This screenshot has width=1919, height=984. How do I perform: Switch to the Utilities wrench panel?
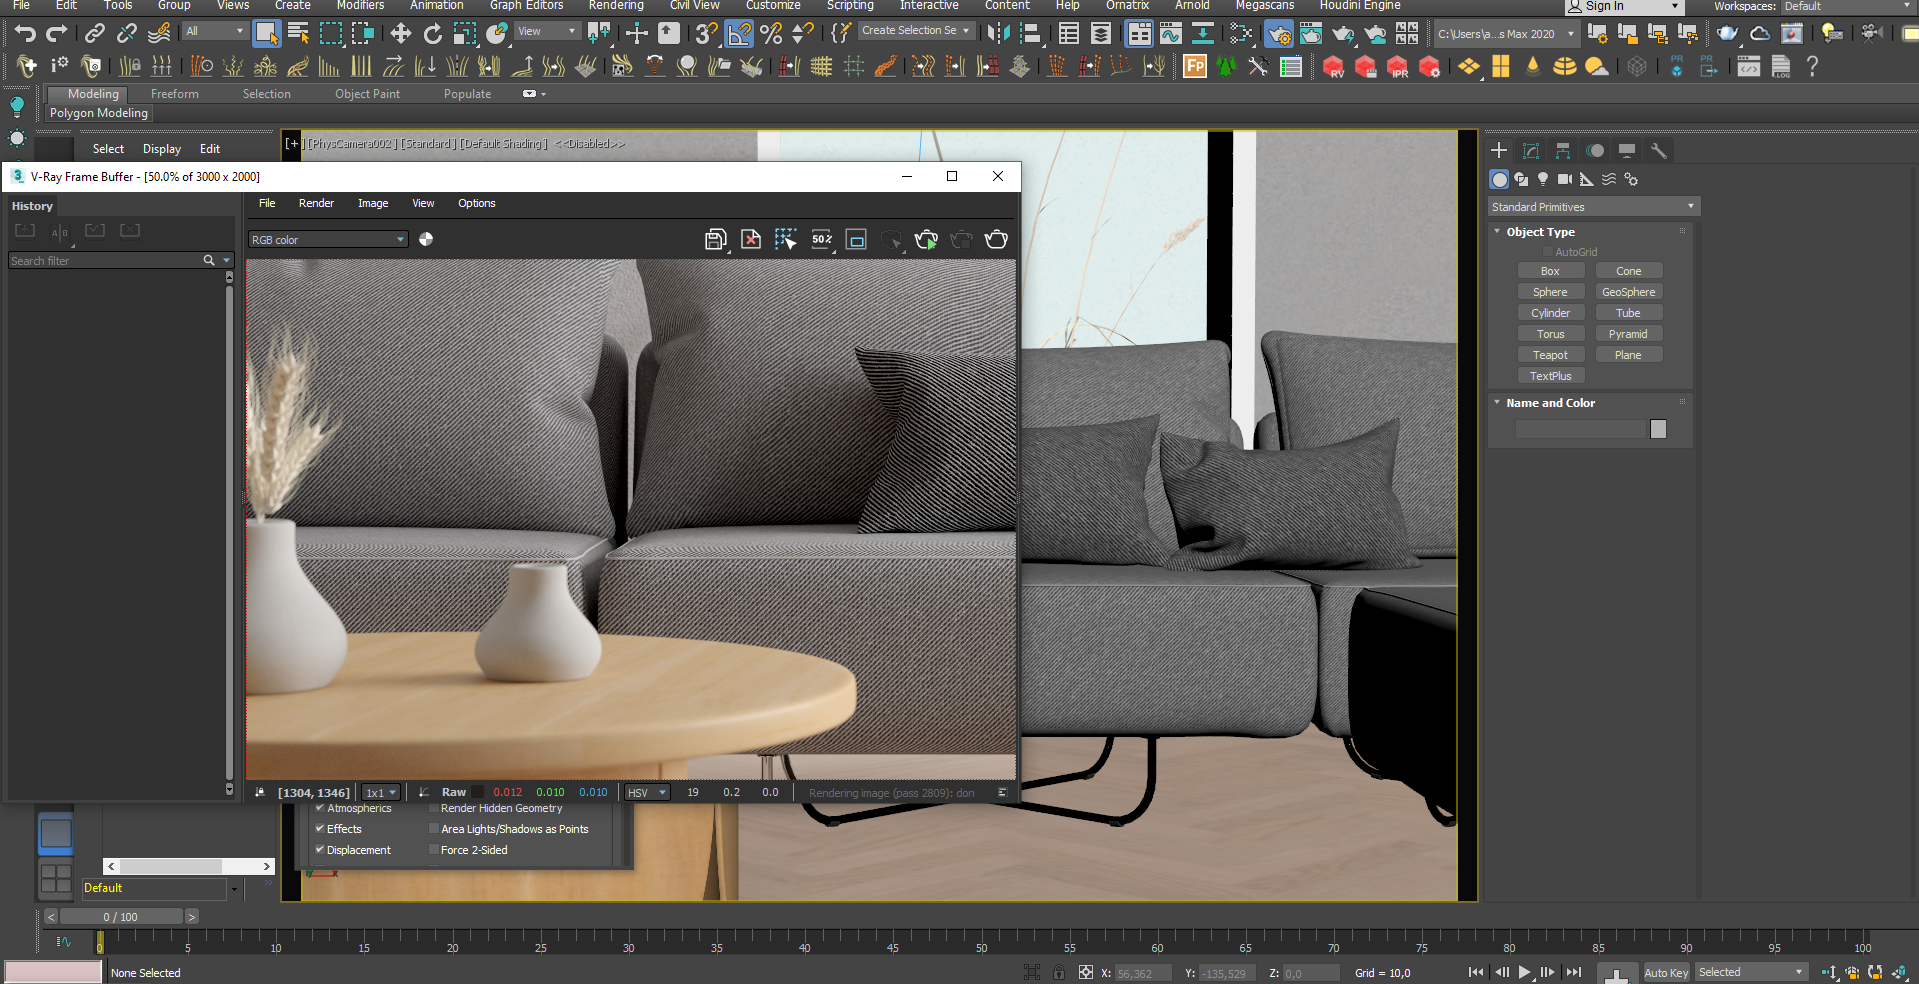1659,151
